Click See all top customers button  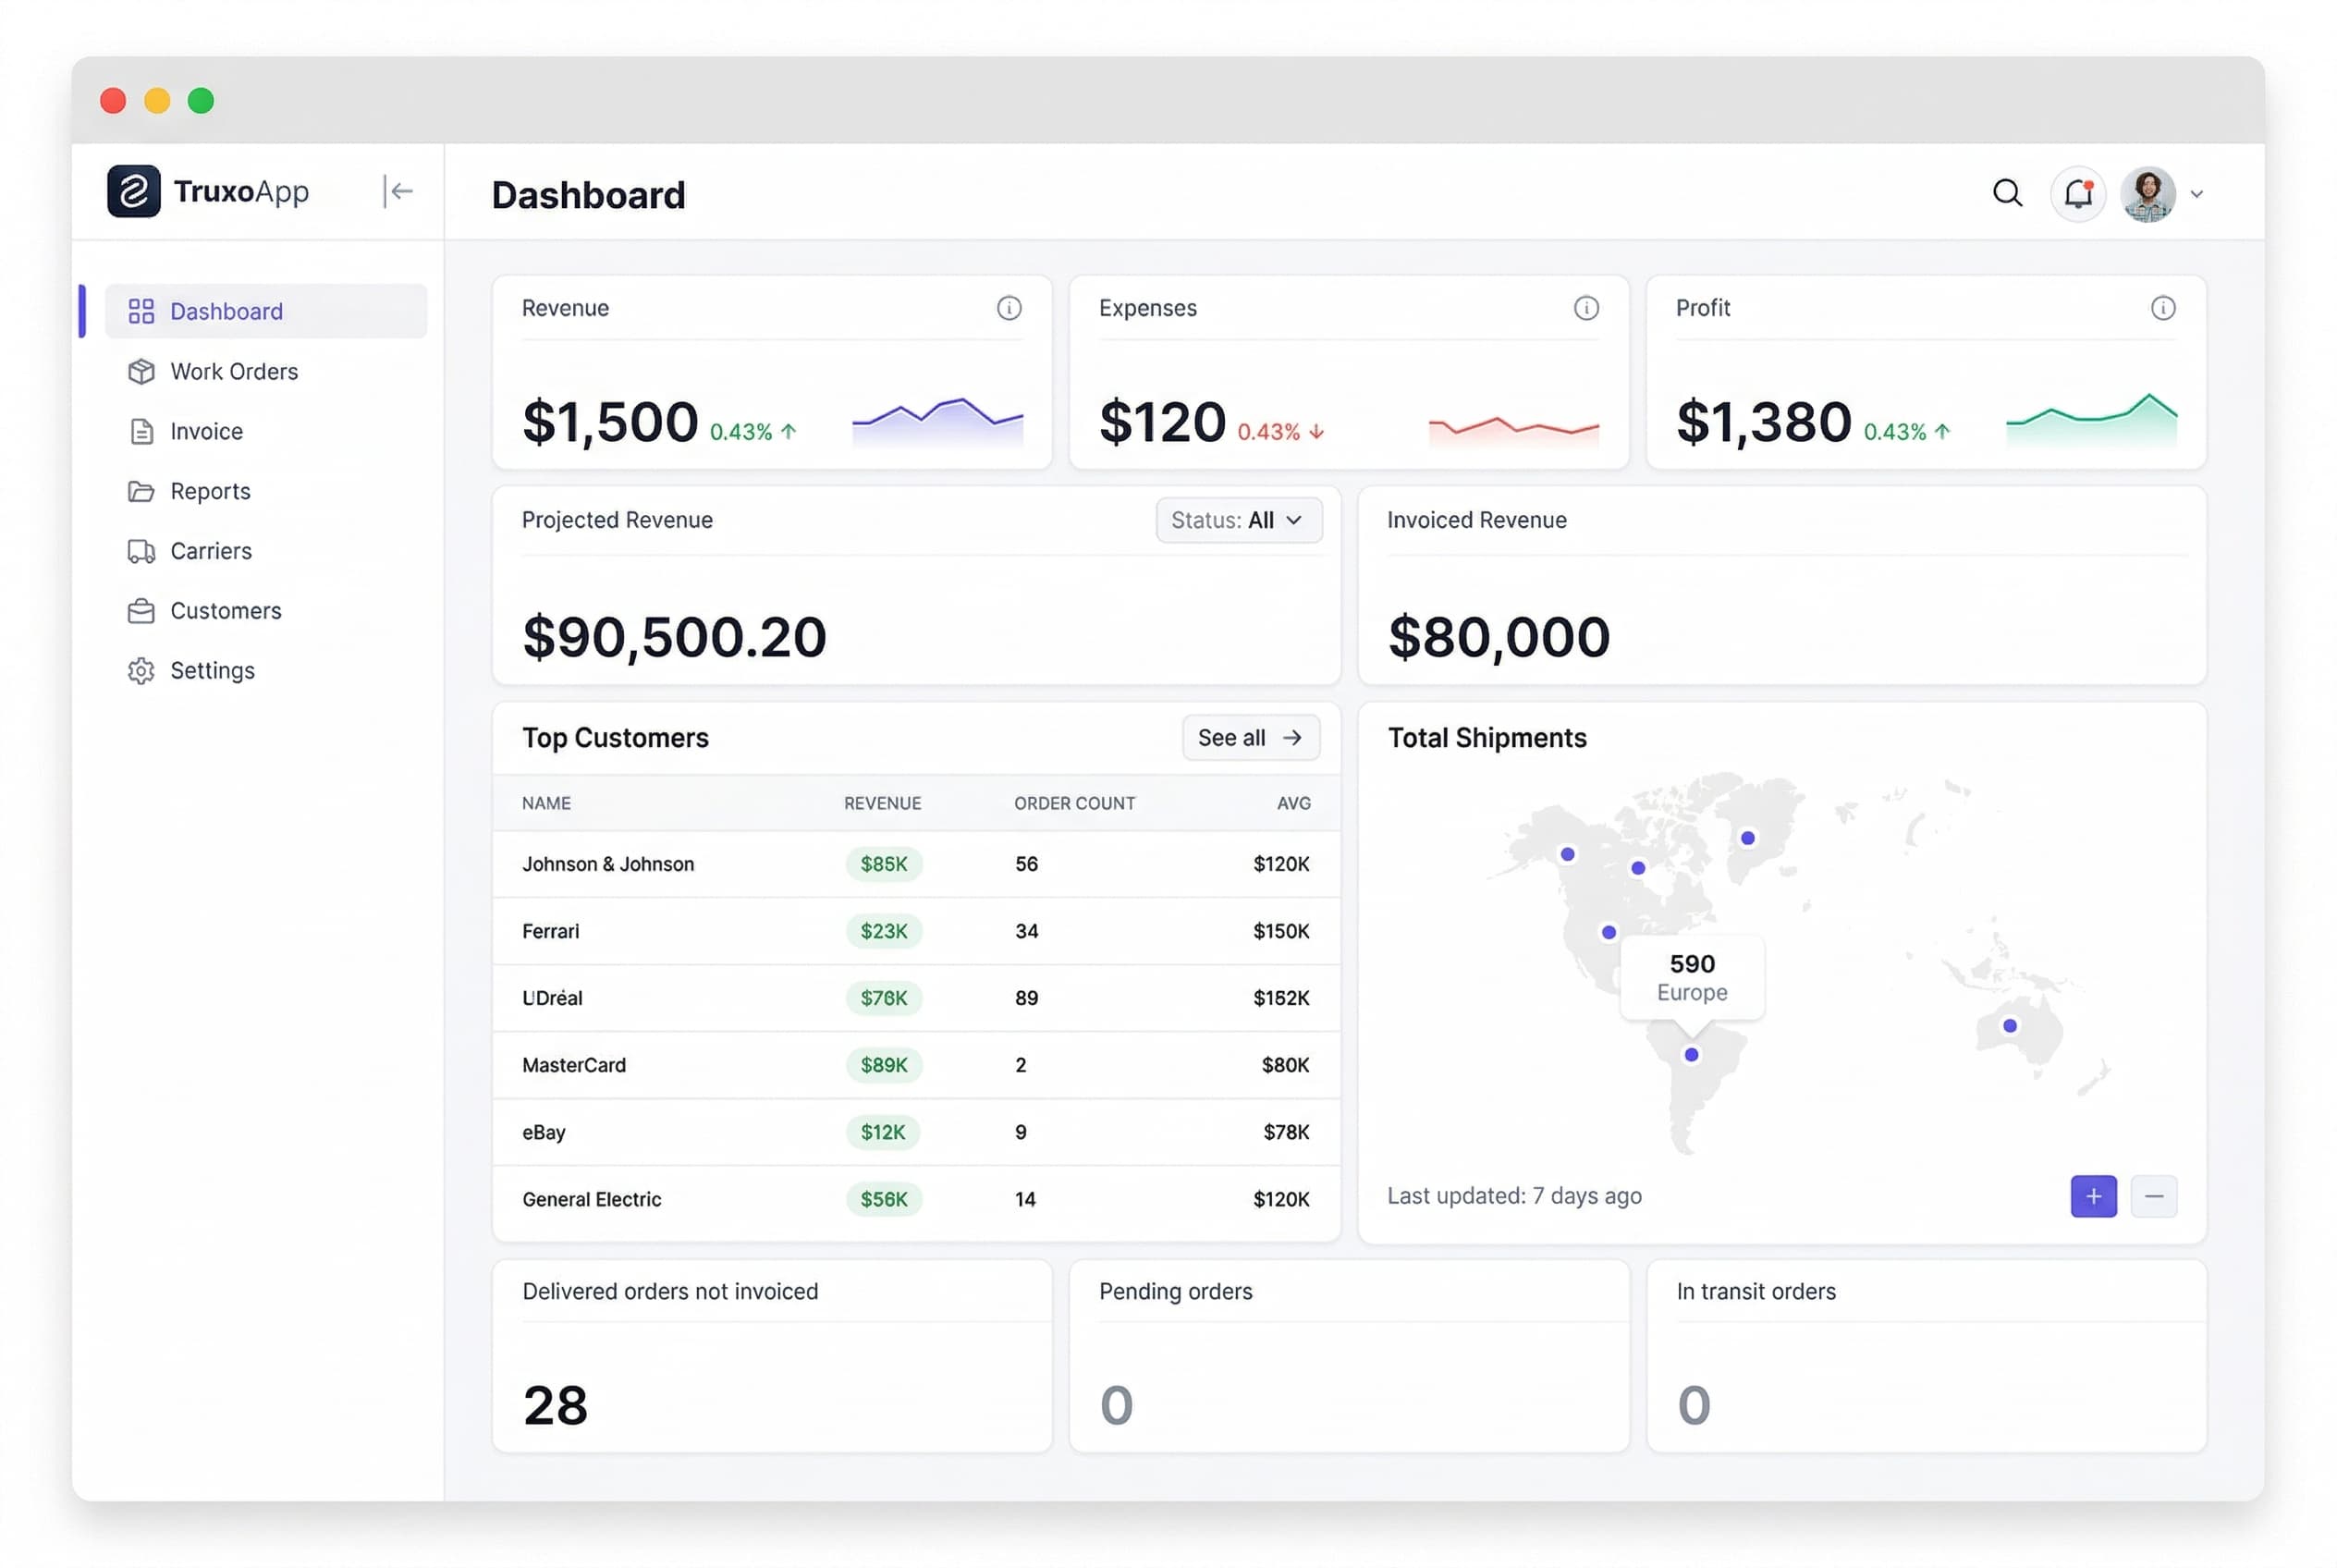(x=1250, y=737)
